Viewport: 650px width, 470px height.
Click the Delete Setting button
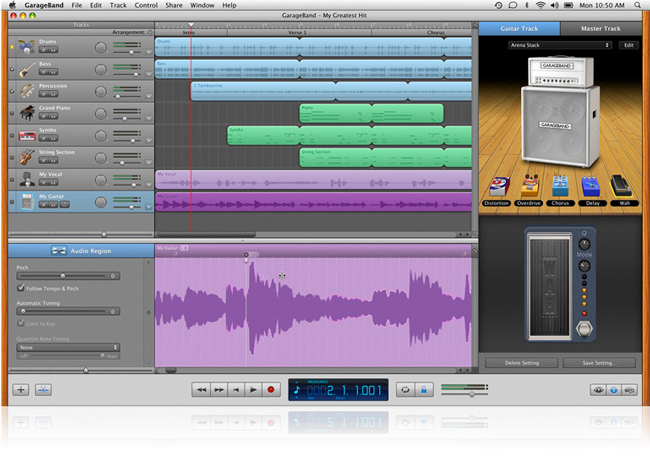[520, 363]
